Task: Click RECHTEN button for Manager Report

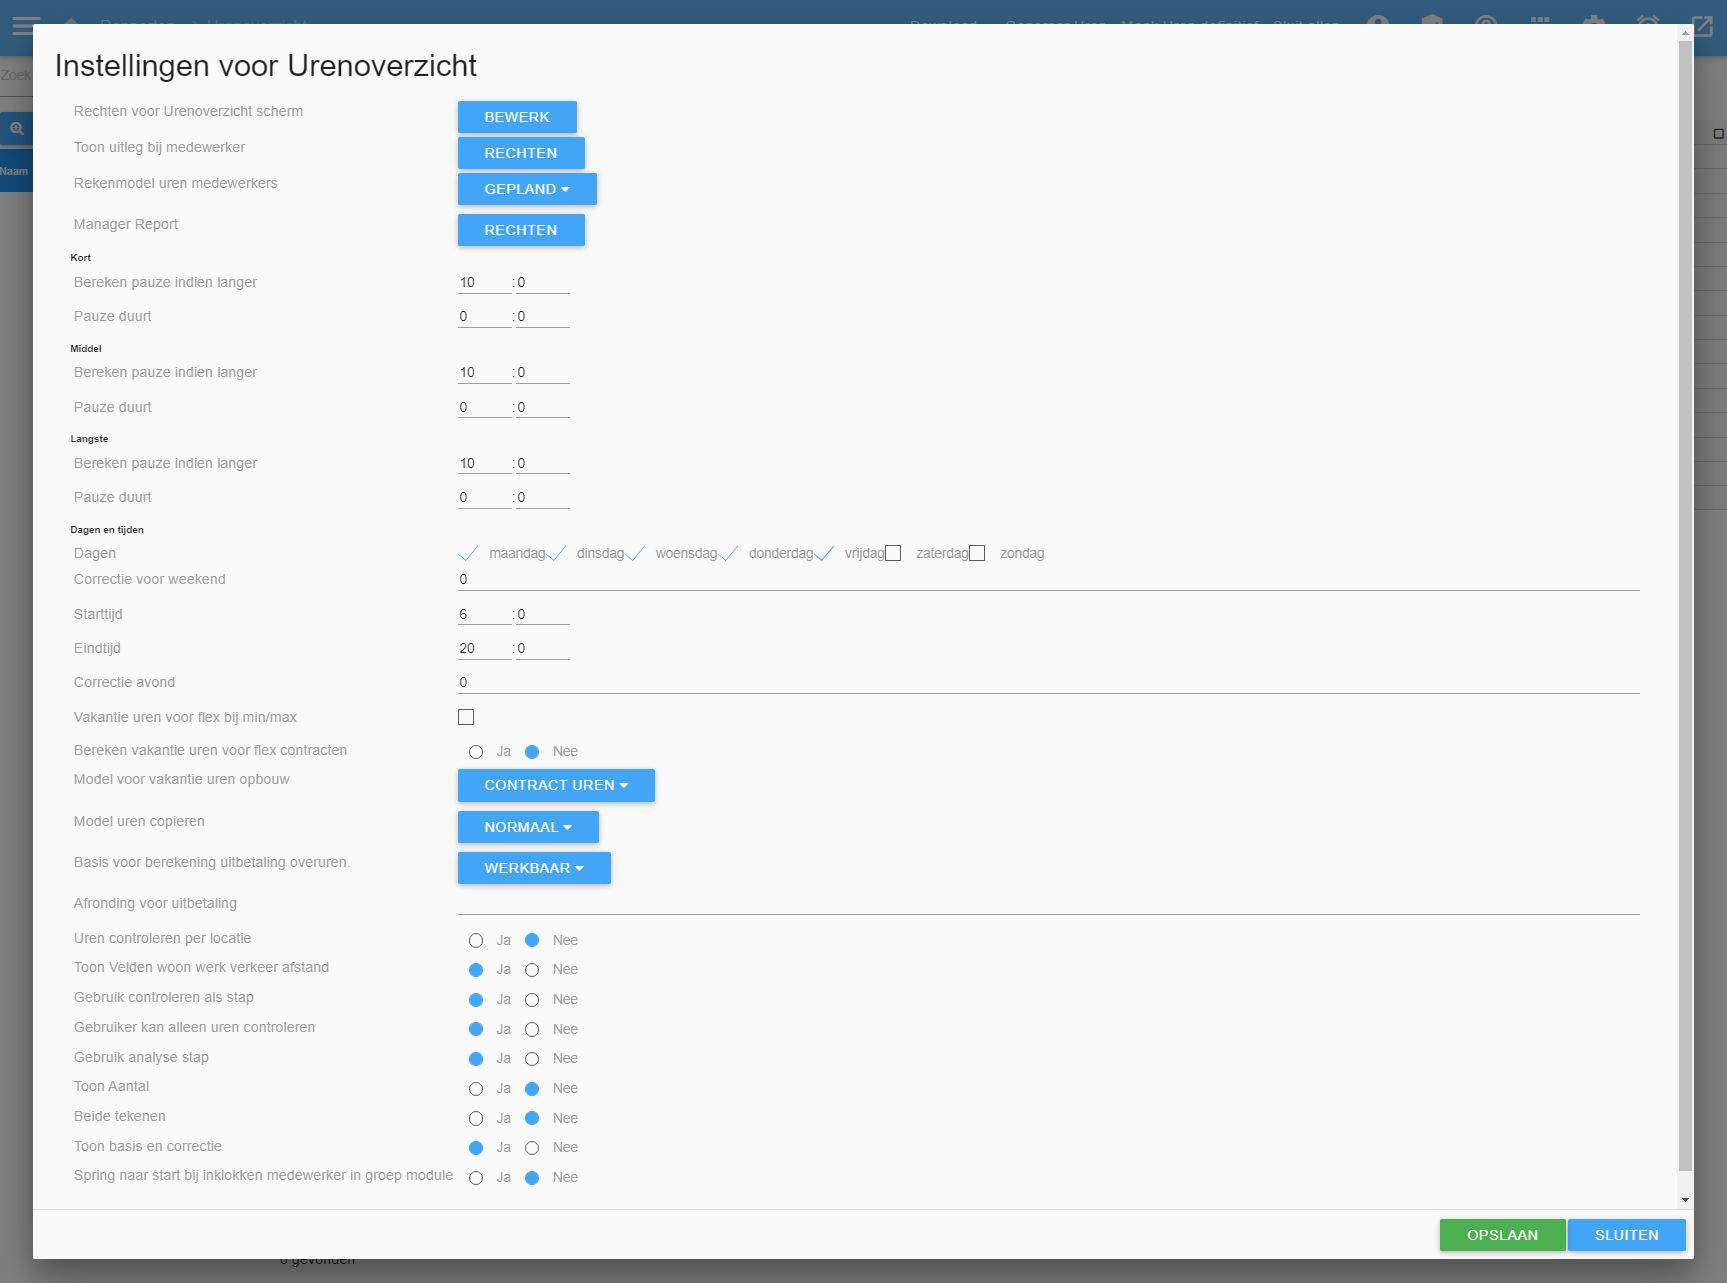Action: (x=521, y=230)
